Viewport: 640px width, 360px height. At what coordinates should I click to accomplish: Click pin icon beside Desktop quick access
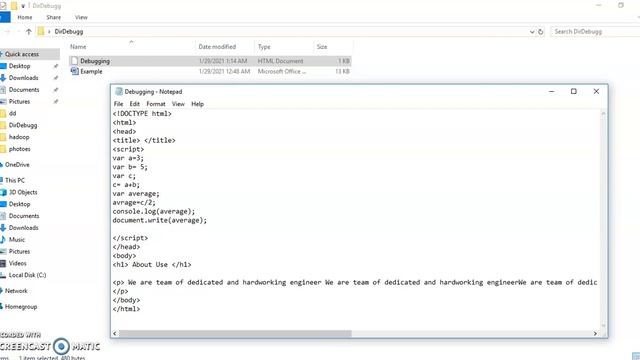(56, 66)
